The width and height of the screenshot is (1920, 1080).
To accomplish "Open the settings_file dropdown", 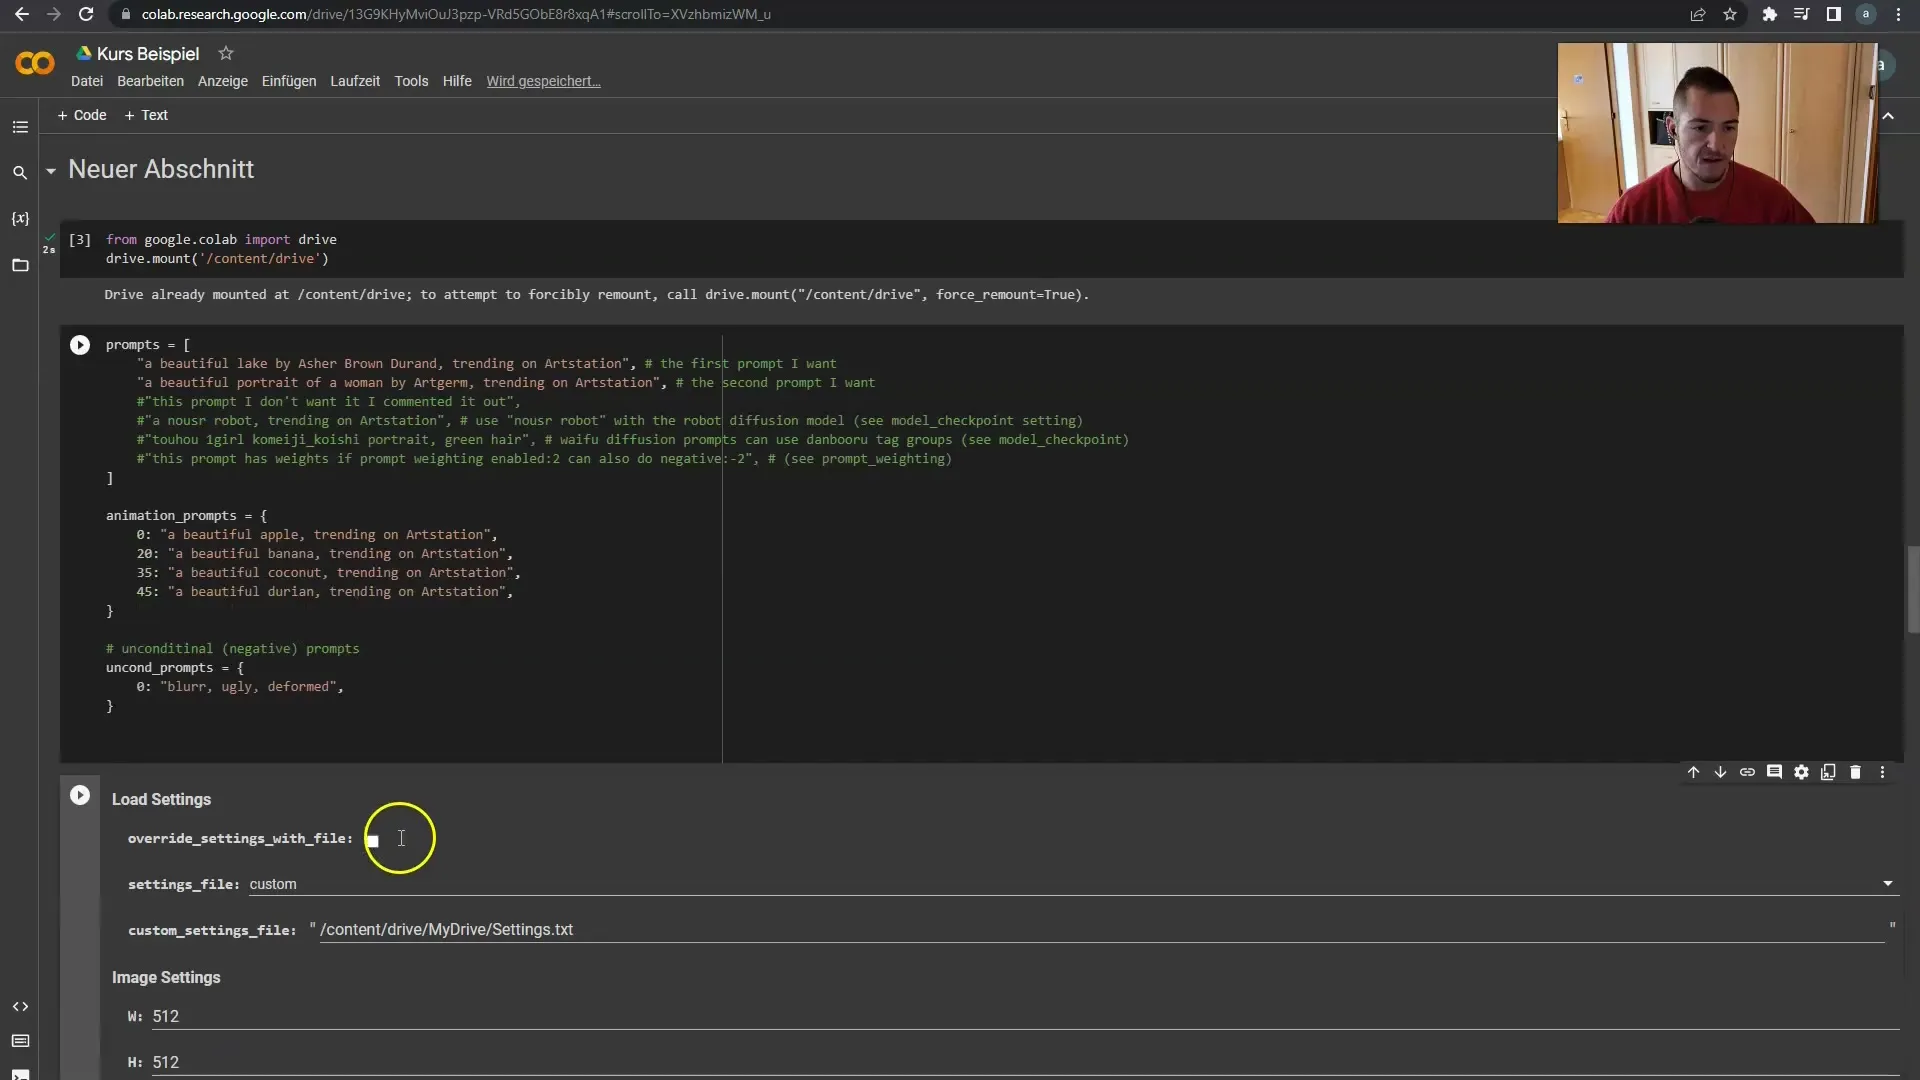I will [1072, 884].
